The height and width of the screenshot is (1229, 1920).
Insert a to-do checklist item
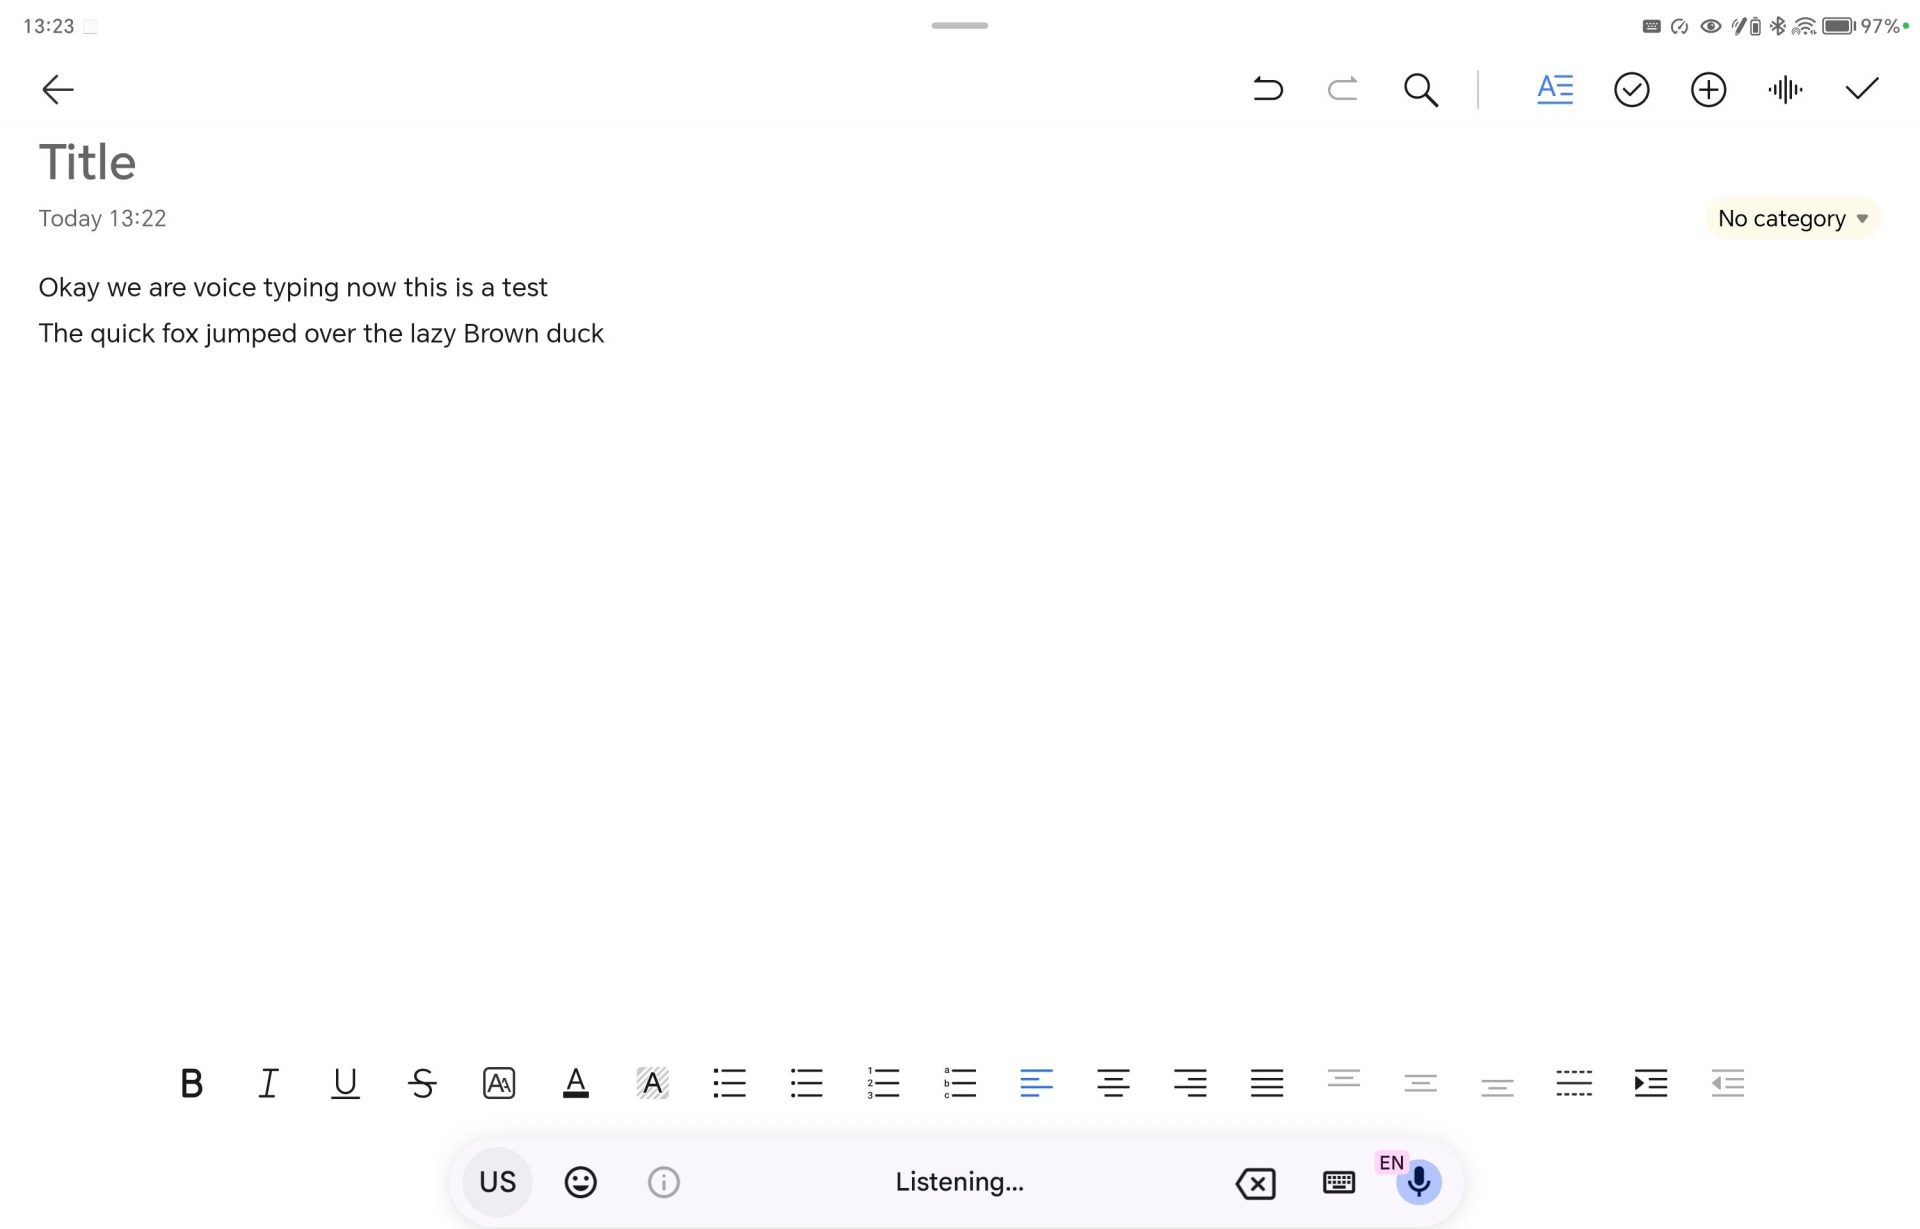tap(1631, 89)
